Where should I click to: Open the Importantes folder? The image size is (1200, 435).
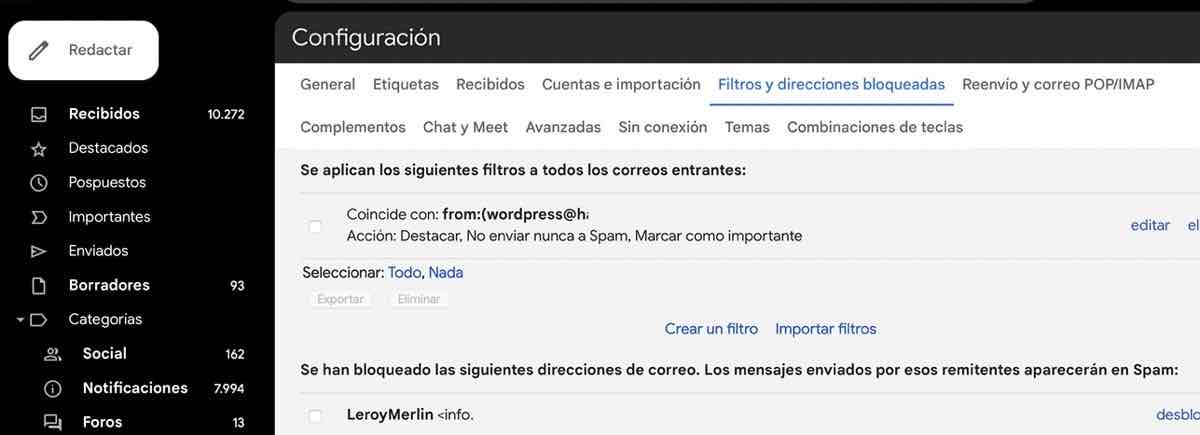(109, 217)
